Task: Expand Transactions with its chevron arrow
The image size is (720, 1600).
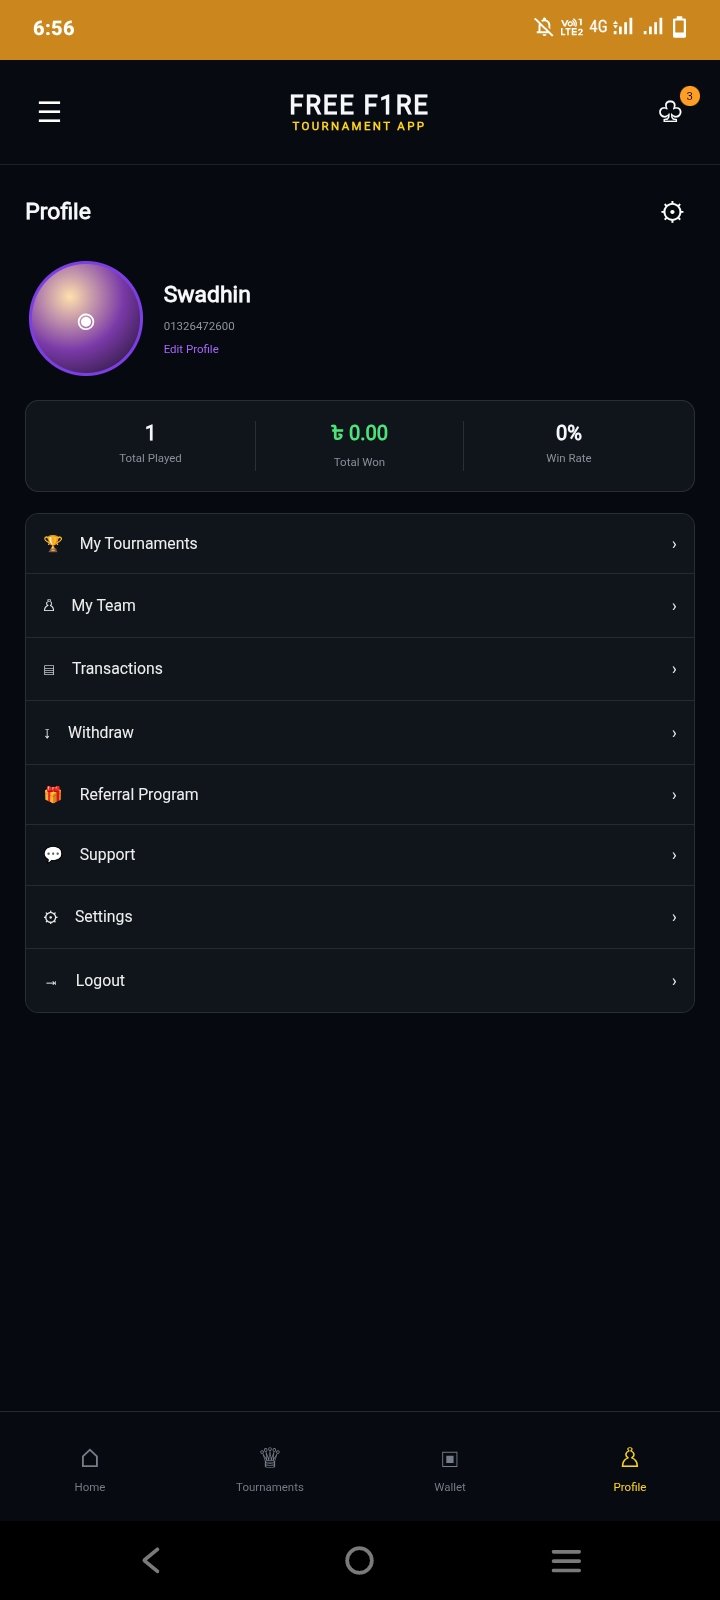Action: tap(674, 669)
